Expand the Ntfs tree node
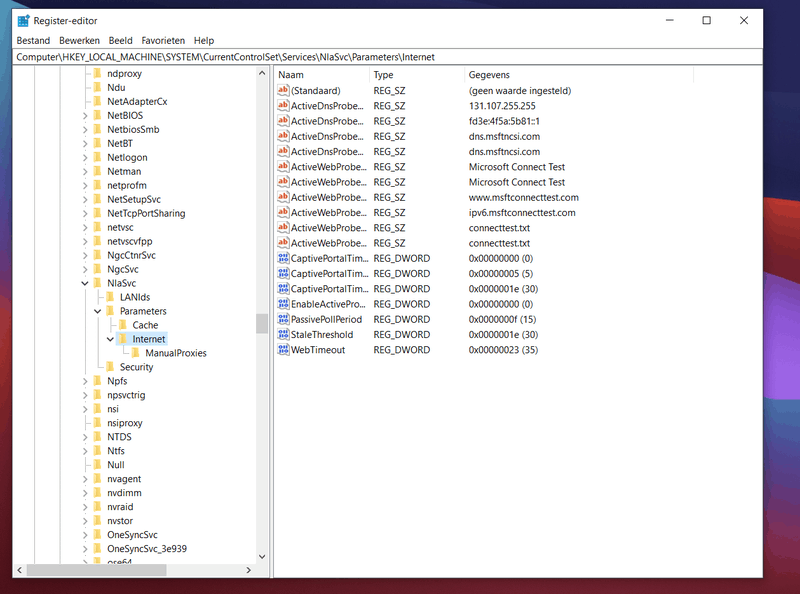 pyautogui.click(x=85, y=451)
